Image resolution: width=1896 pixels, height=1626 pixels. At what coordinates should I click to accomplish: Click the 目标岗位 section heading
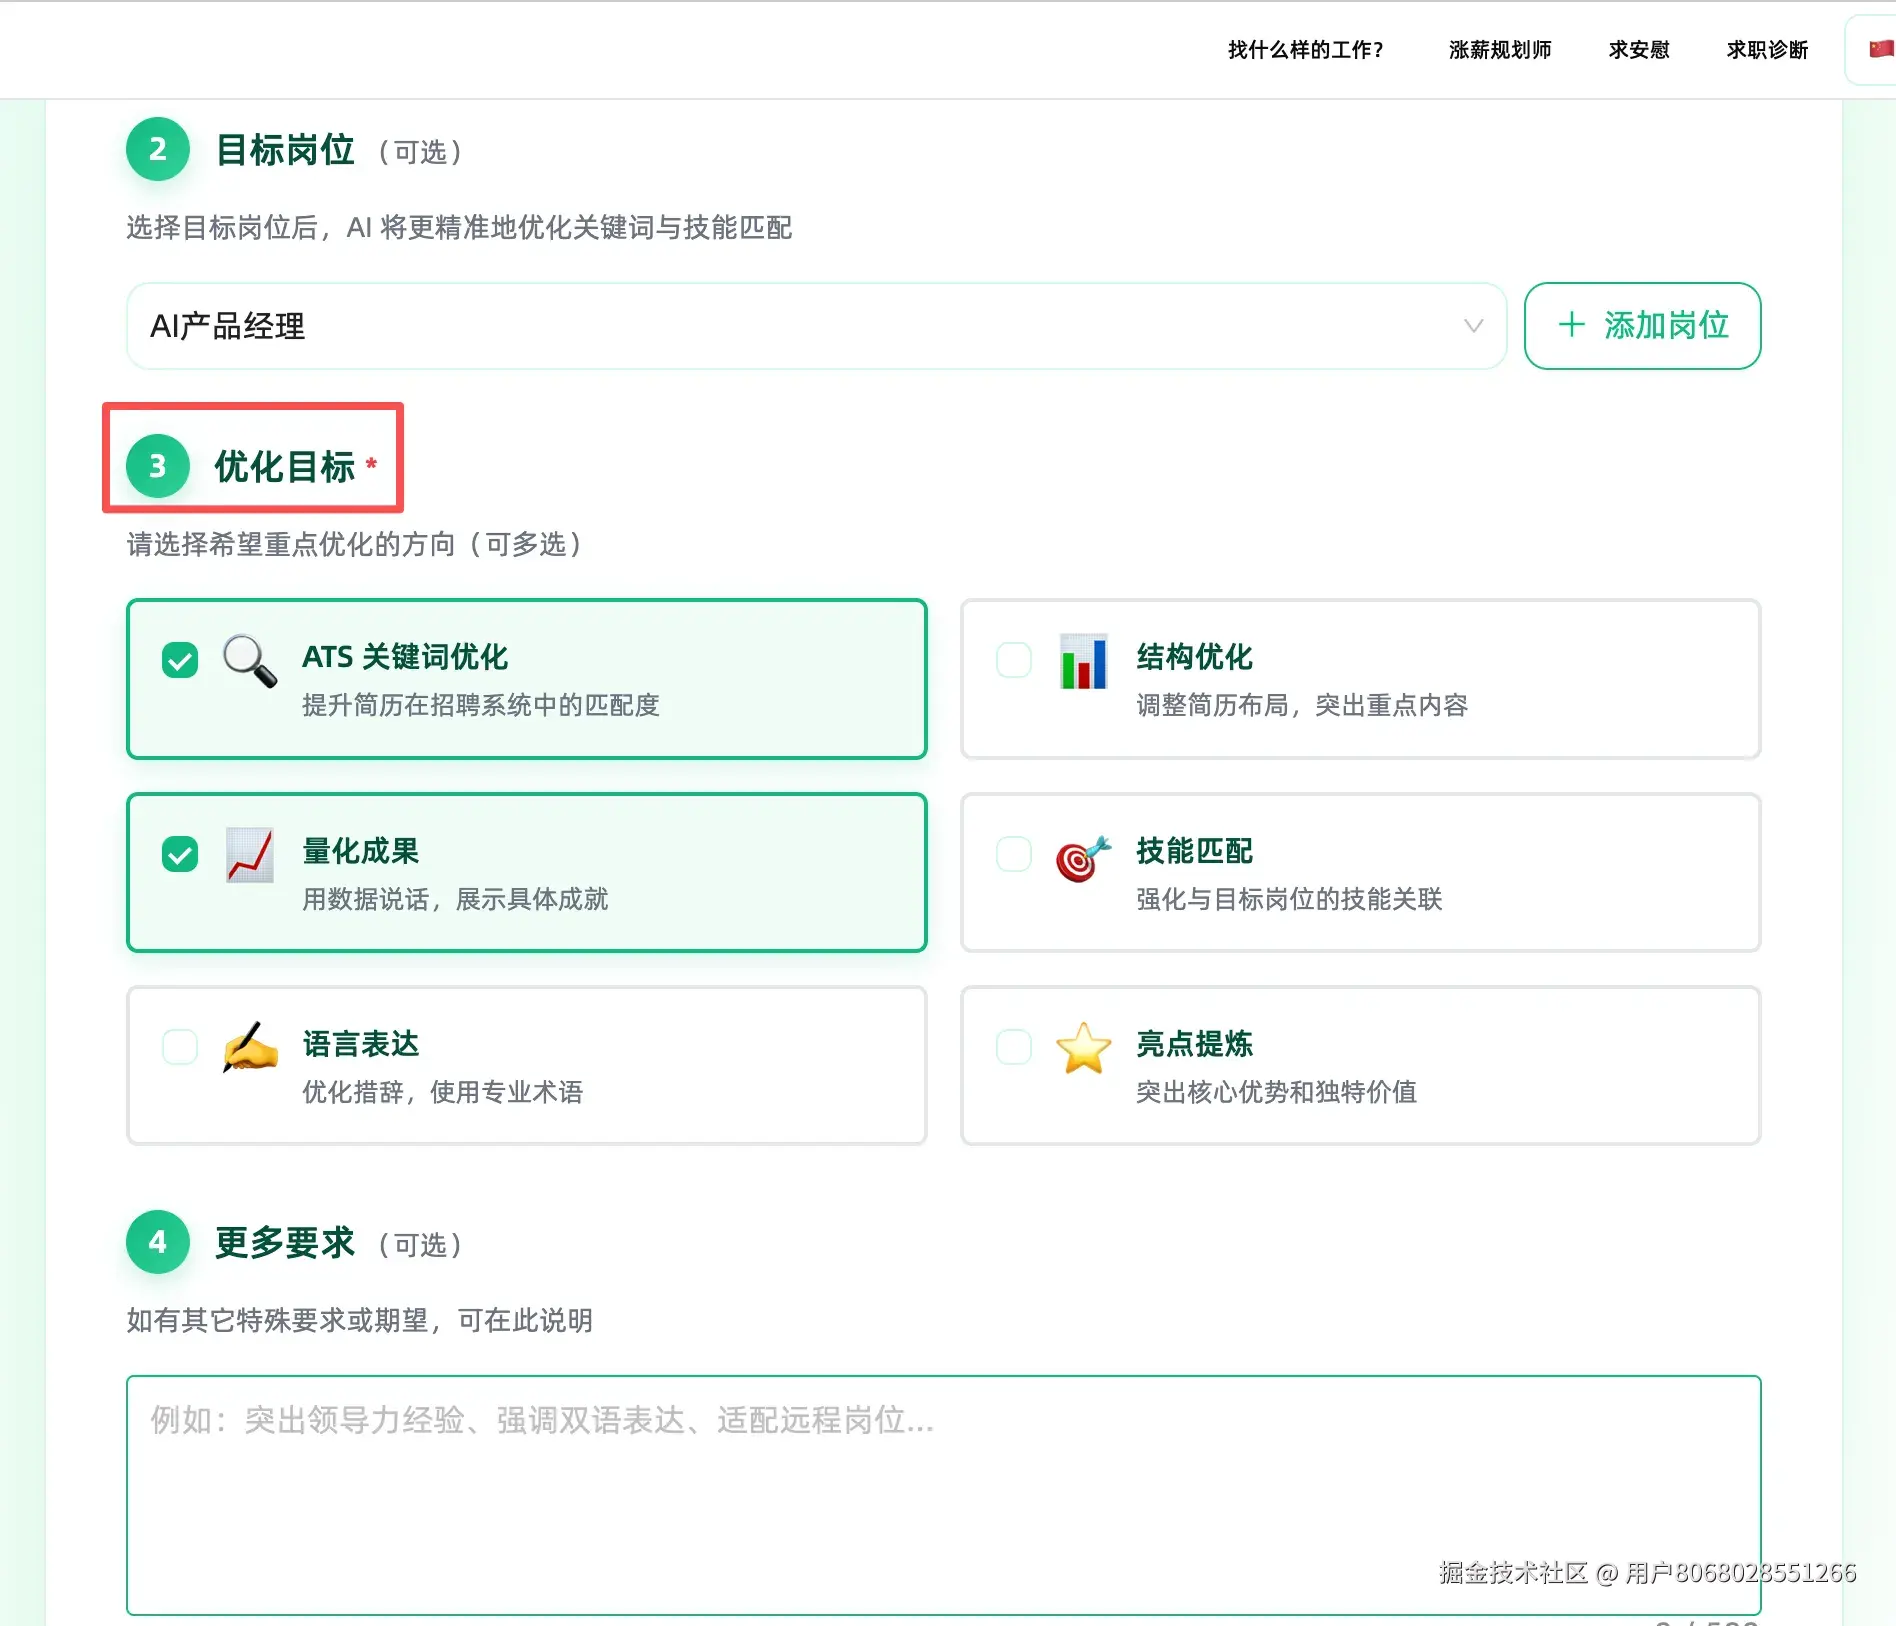click(x=285, y=150)
